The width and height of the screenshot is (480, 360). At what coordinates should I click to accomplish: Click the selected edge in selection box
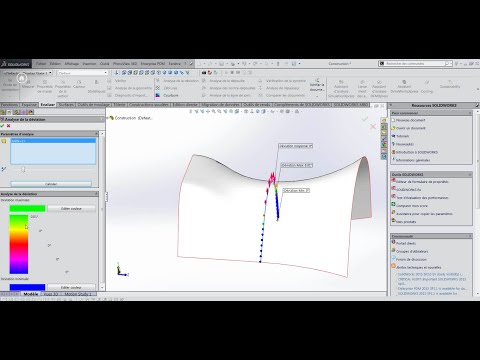coord(53,141)
